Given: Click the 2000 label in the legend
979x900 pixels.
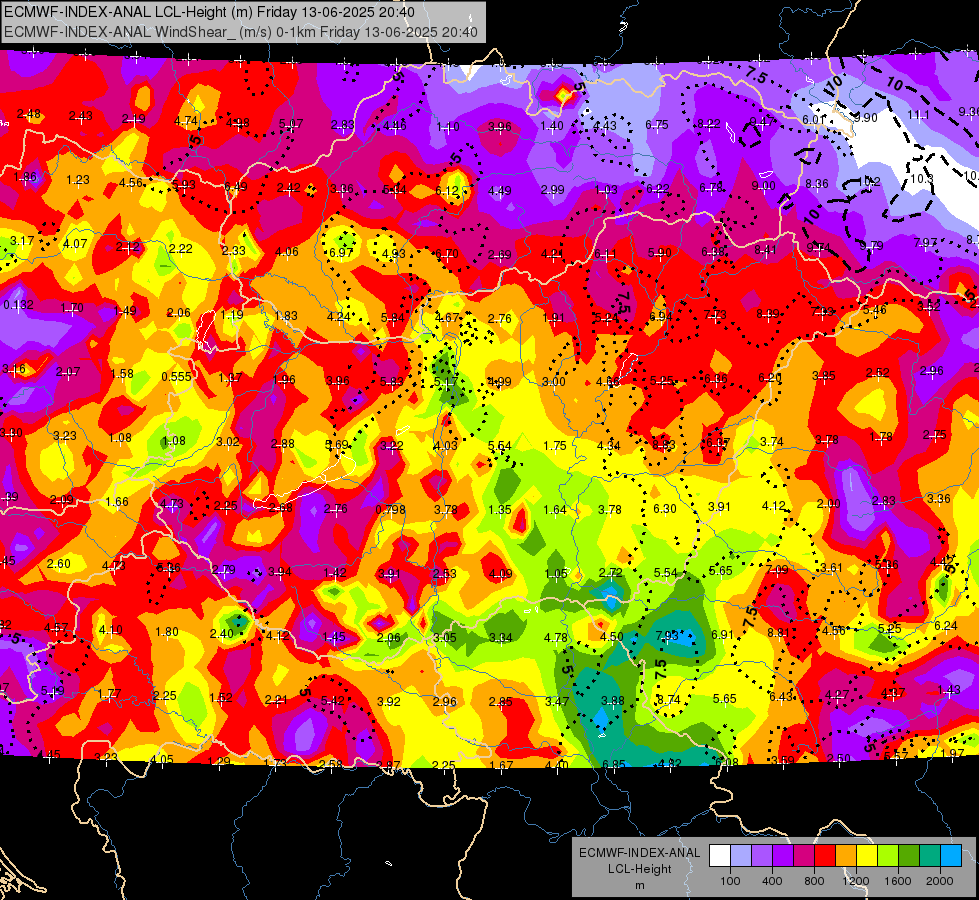Looking at the screenshot, I should pyautogui.click(x=940, y=881).
